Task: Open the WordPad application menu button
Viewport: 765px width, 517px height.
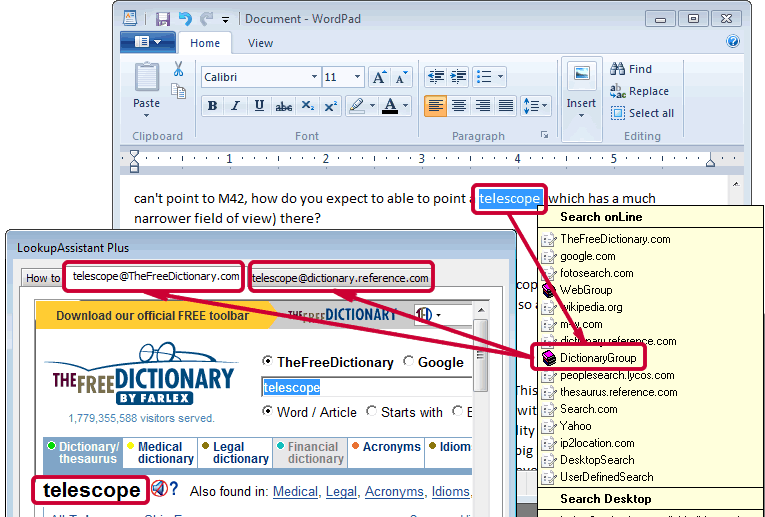Action: (148, 42)
